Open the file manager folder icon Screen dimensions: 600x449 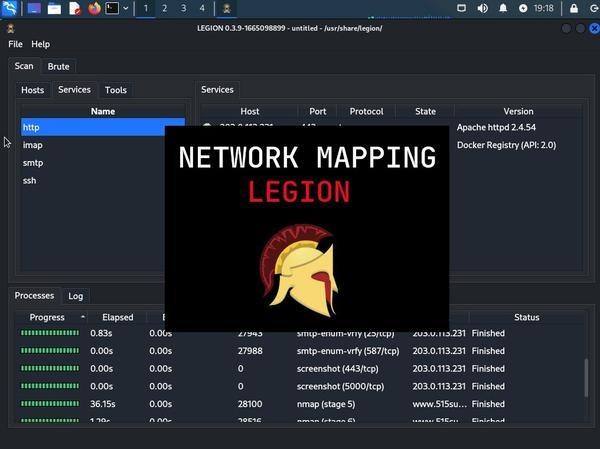[54, 8]
